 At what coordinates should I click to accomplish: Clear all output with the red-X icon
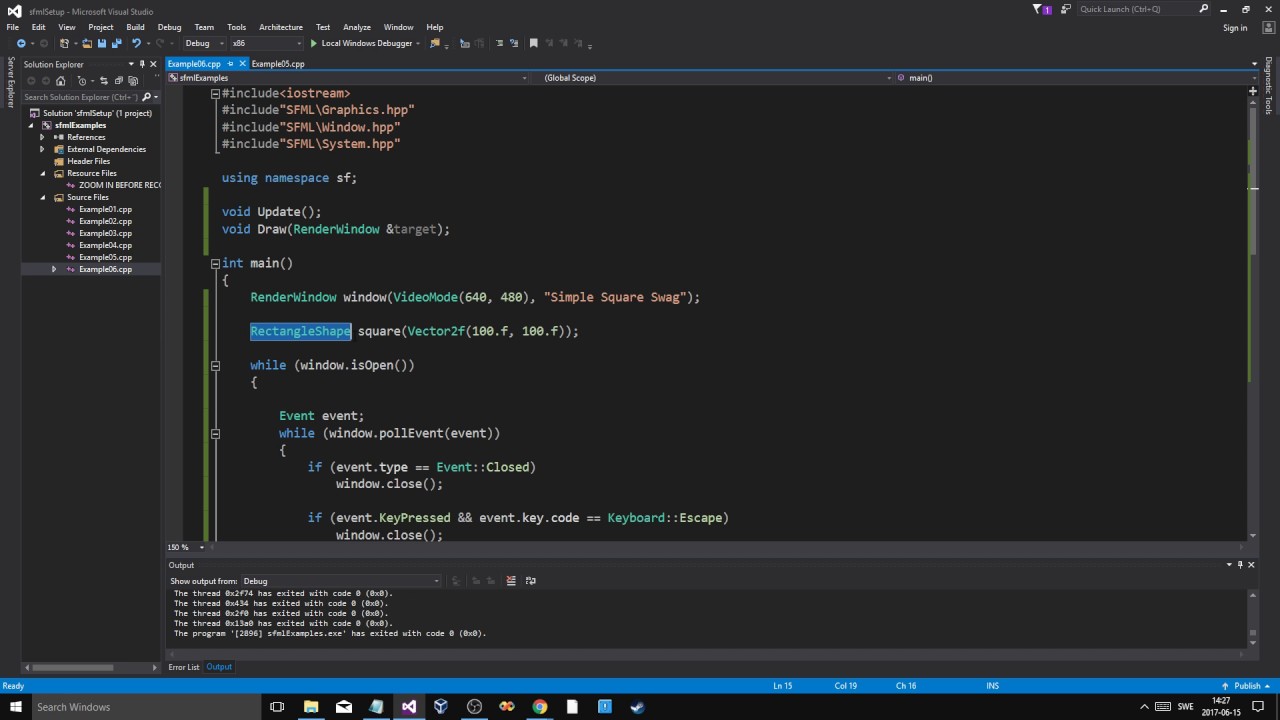[511, 580]
